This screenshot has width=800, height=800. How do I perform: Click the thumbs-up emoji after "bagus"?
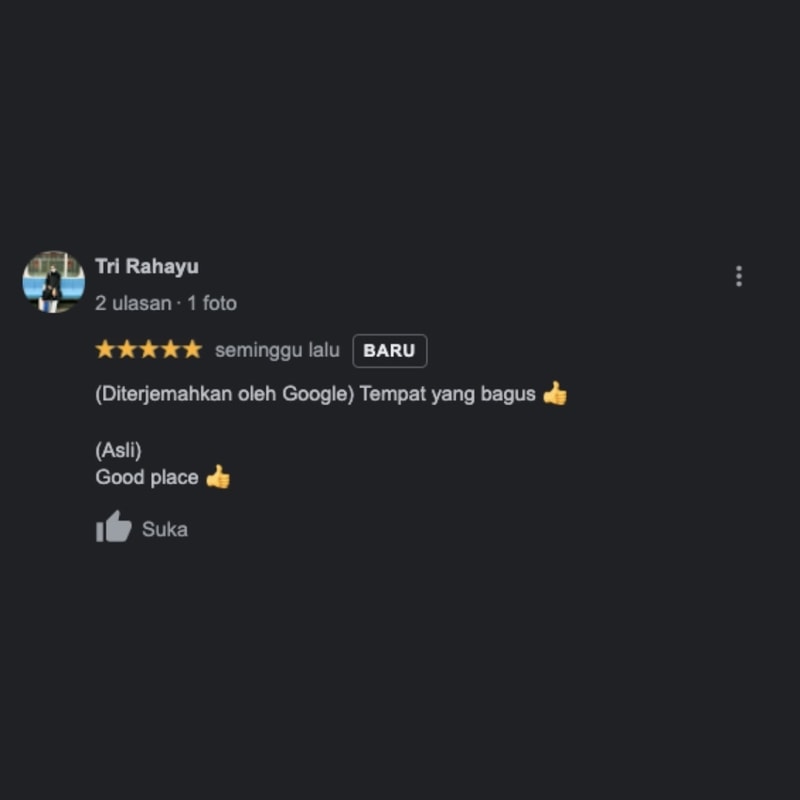[555, 393]
